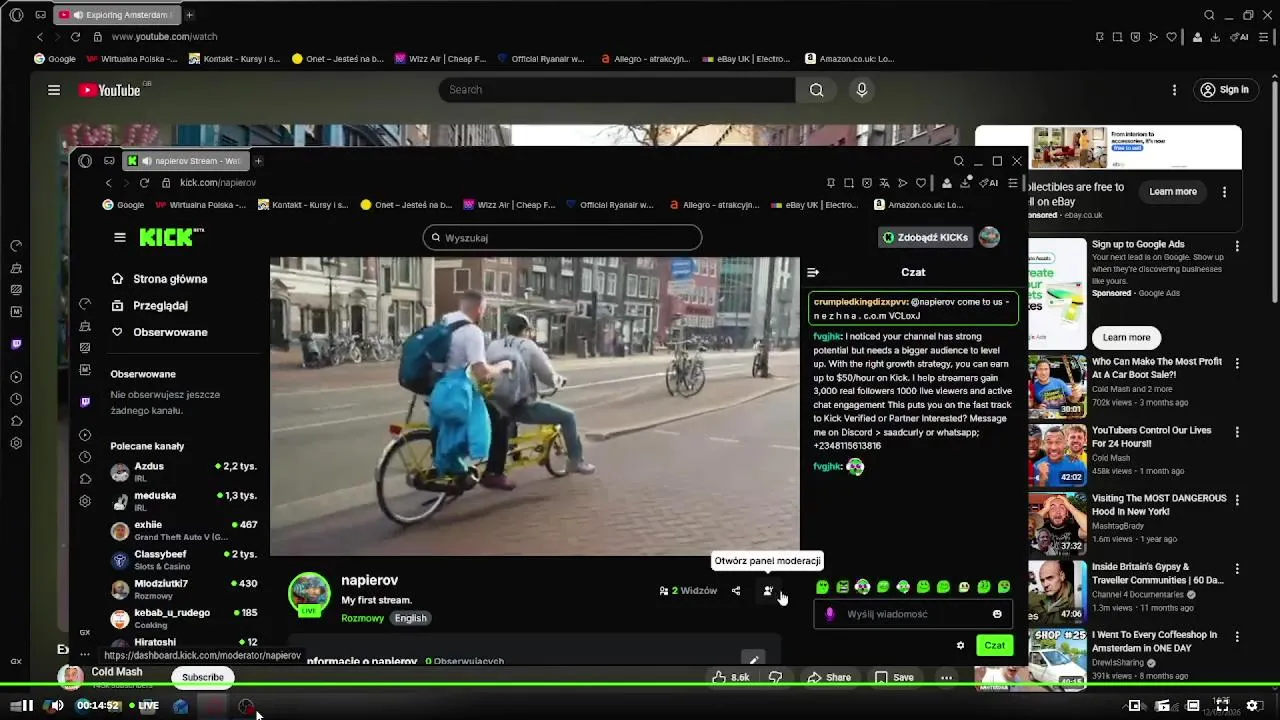The height and width of the screenshot is (720, 1280).
Task: Open menu for MOST DANGEROUS Hood video
Action: click(x=1237, y=500)
